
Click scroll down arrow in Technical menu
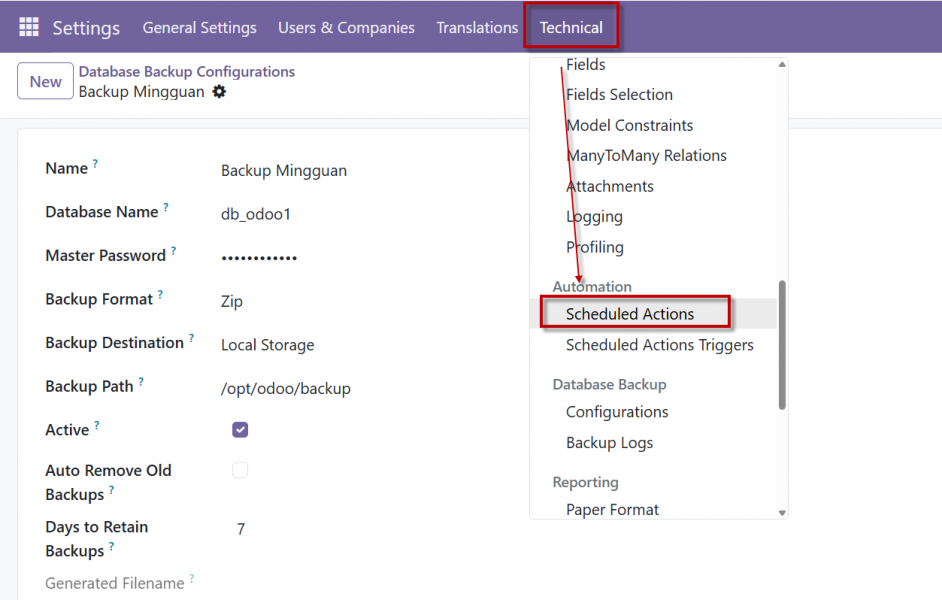782,512
